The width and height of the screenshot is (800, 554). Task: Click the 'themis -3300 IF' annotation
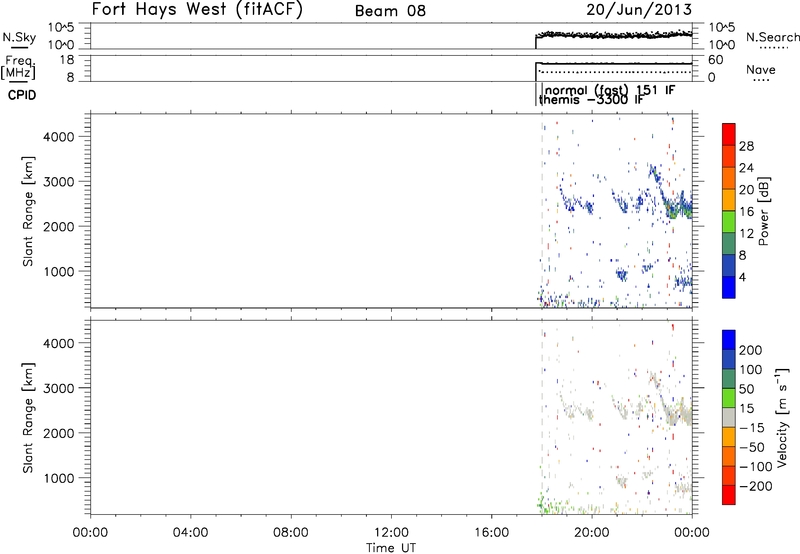click(x=591, y=99)
